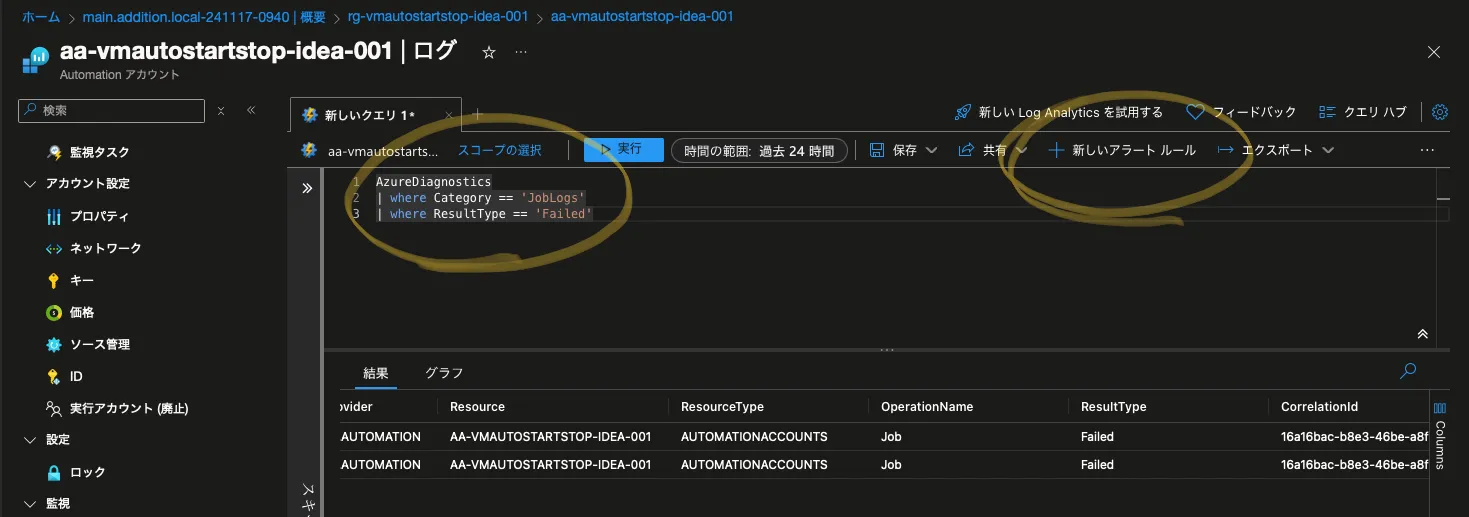Switch to the グラフ tab
The width and height of the screenshot is (1469, 517).
click(444, 373)
